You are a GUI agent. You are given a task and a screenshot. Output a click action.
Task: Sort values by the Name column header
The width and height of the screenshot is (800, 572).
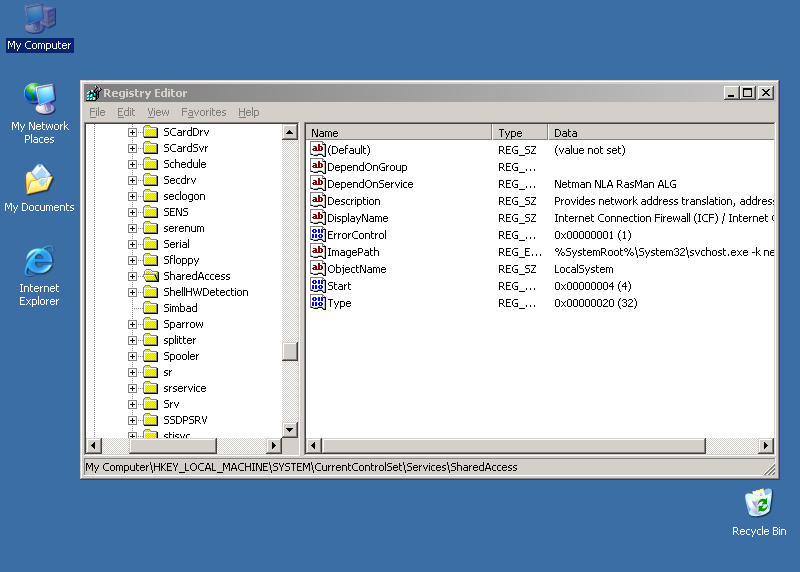[399, 133]
